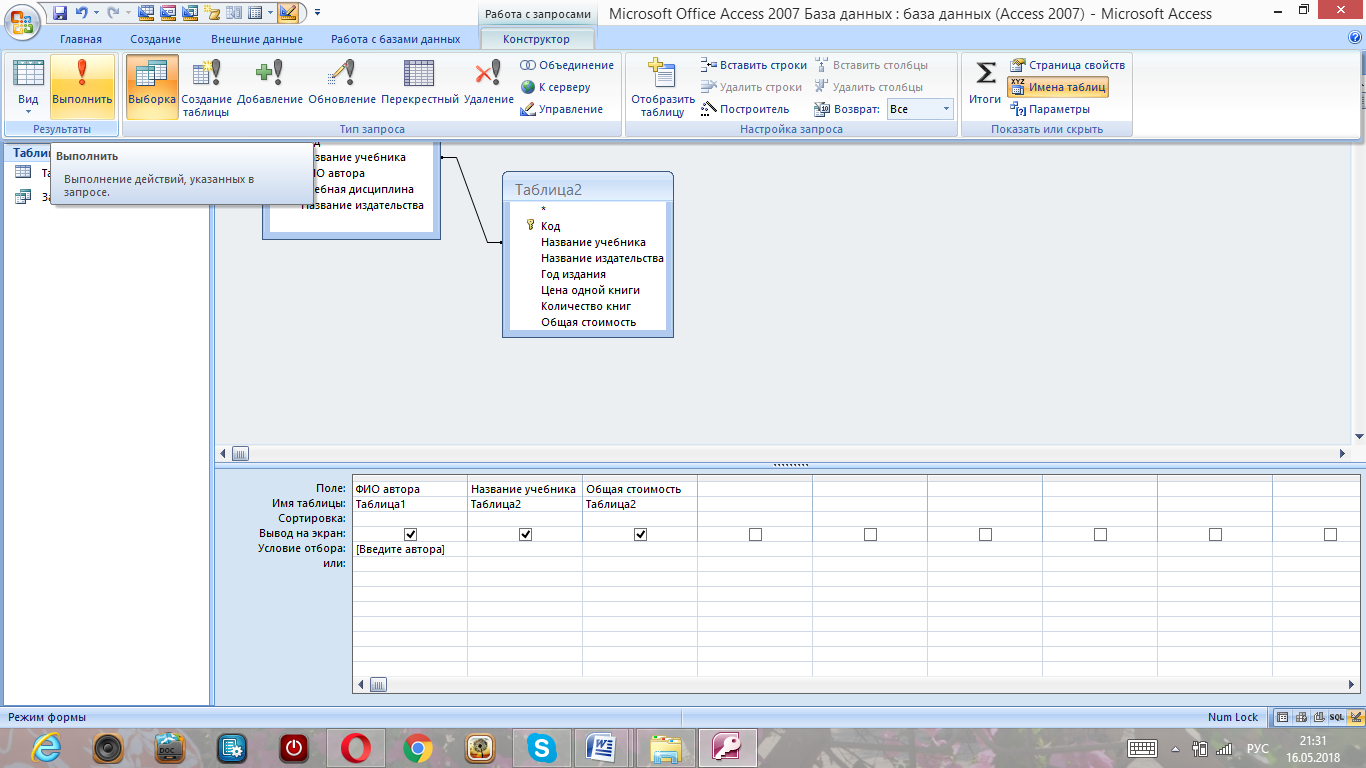Select Количество книг field in Таблица2
This screenshot has height=768, width=1366.
tap(586, 306)
